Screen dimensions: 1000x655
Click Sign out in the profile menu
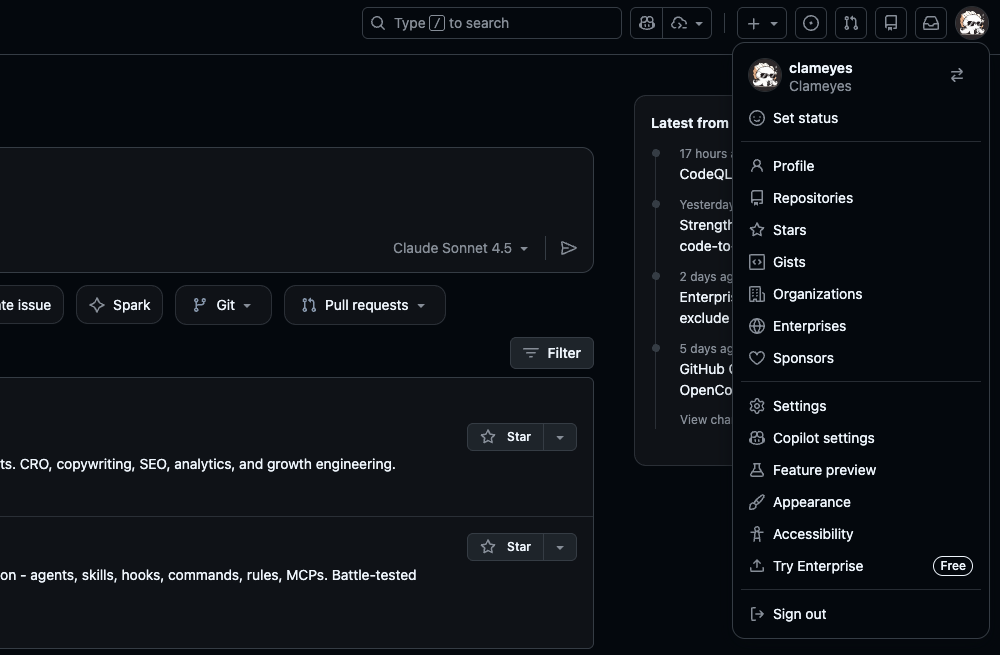point(799,614)
